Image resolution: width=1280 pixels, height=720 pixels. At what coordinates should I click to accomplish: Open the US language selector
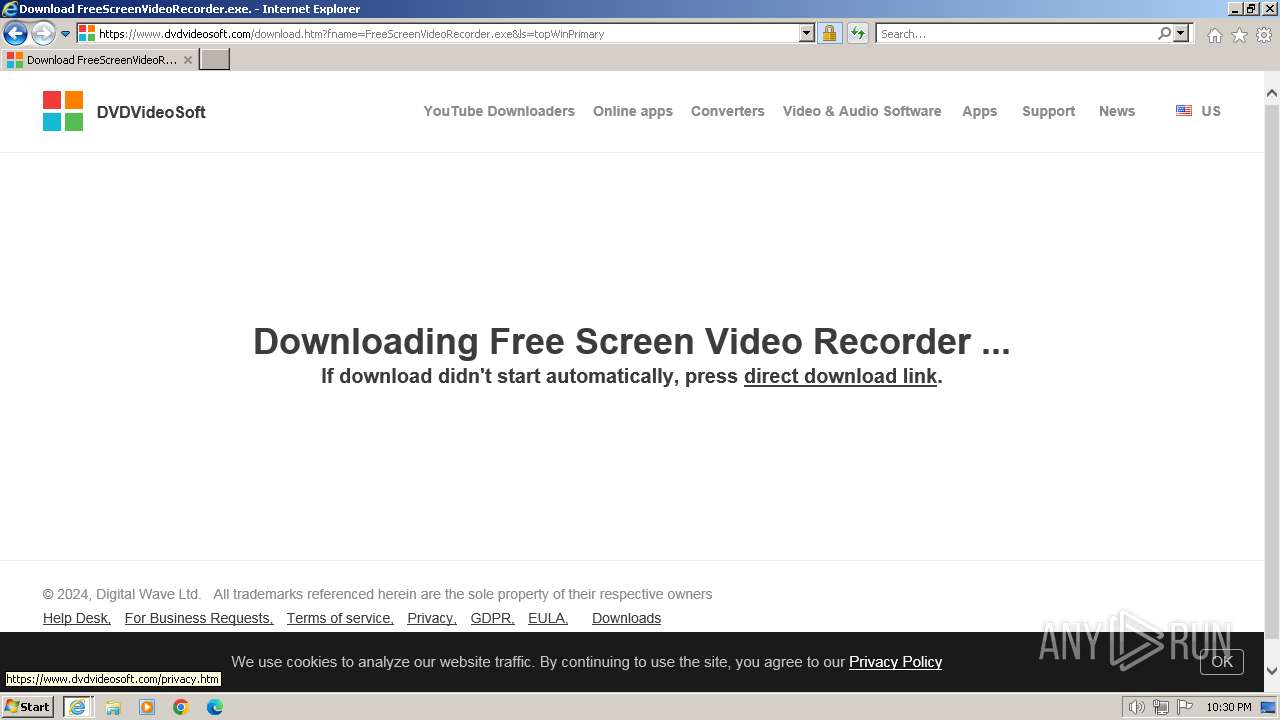1198,111
